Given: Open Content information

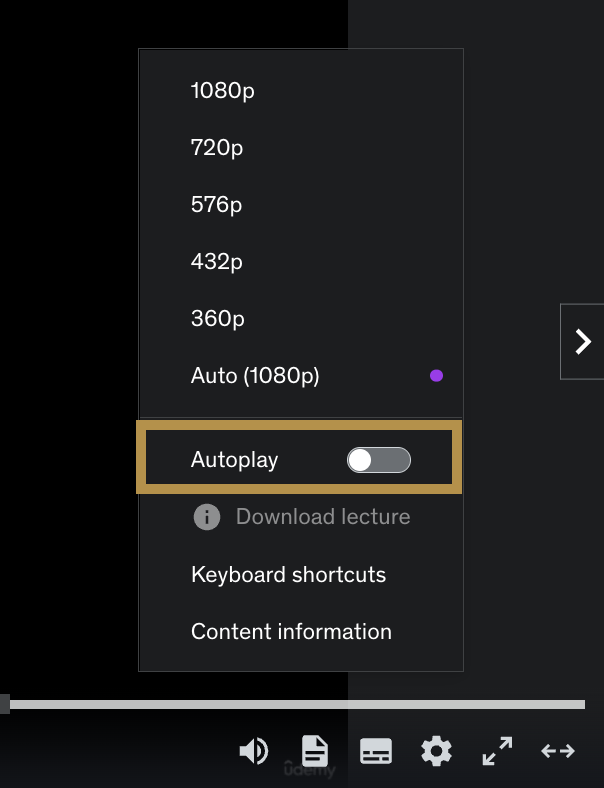Looking at the screenshot, I should tap(291, 632).
